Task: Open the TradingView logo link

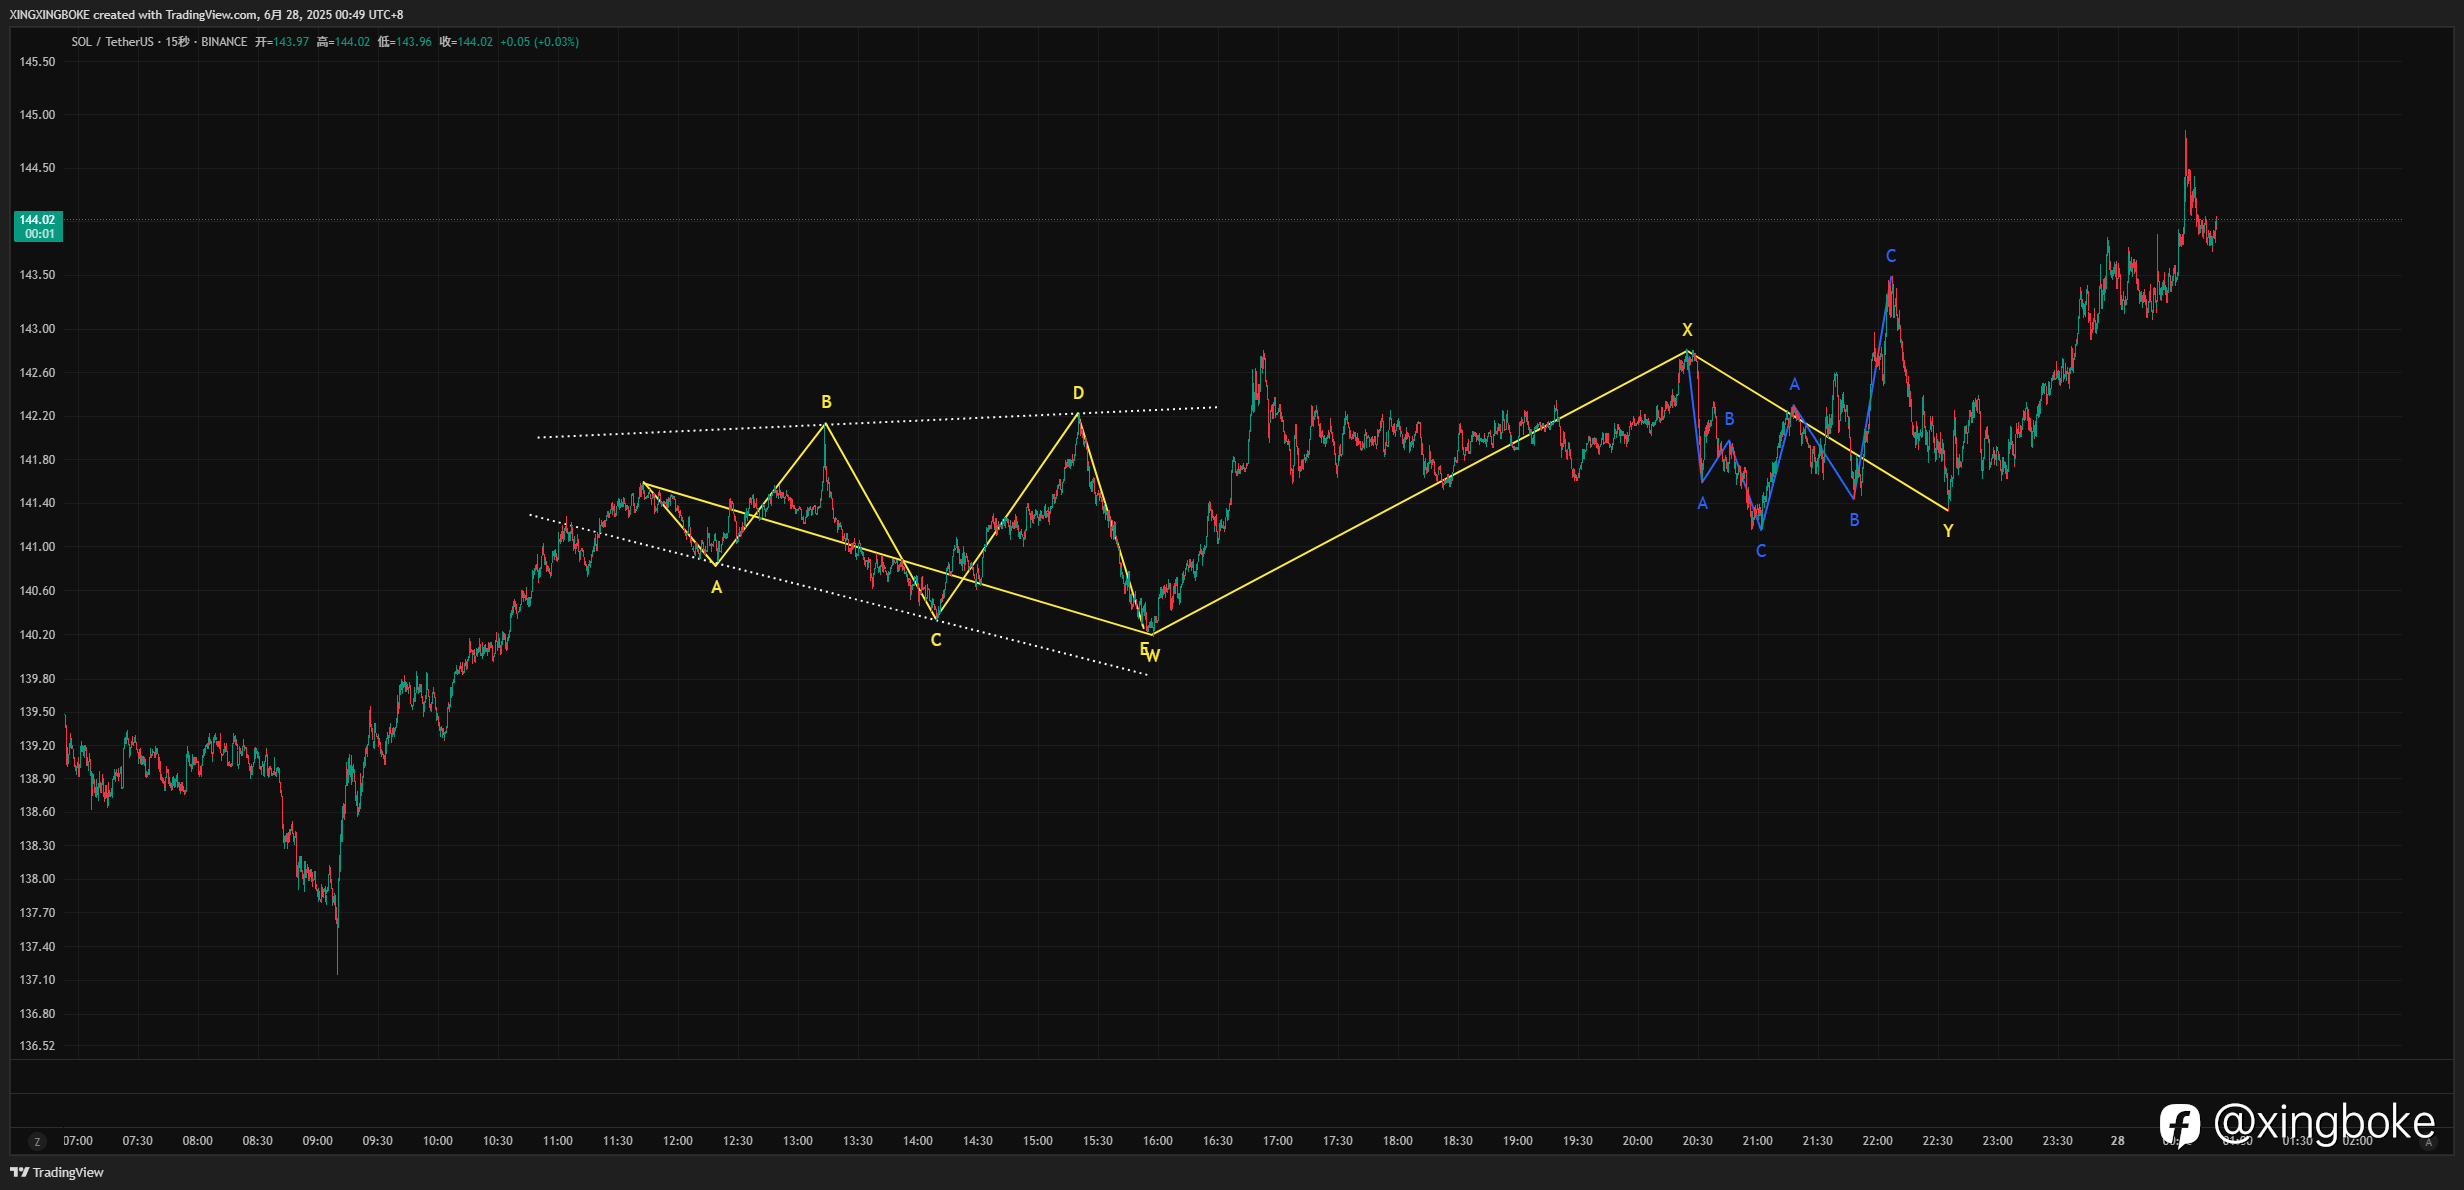Action: tap(57, 1172)
